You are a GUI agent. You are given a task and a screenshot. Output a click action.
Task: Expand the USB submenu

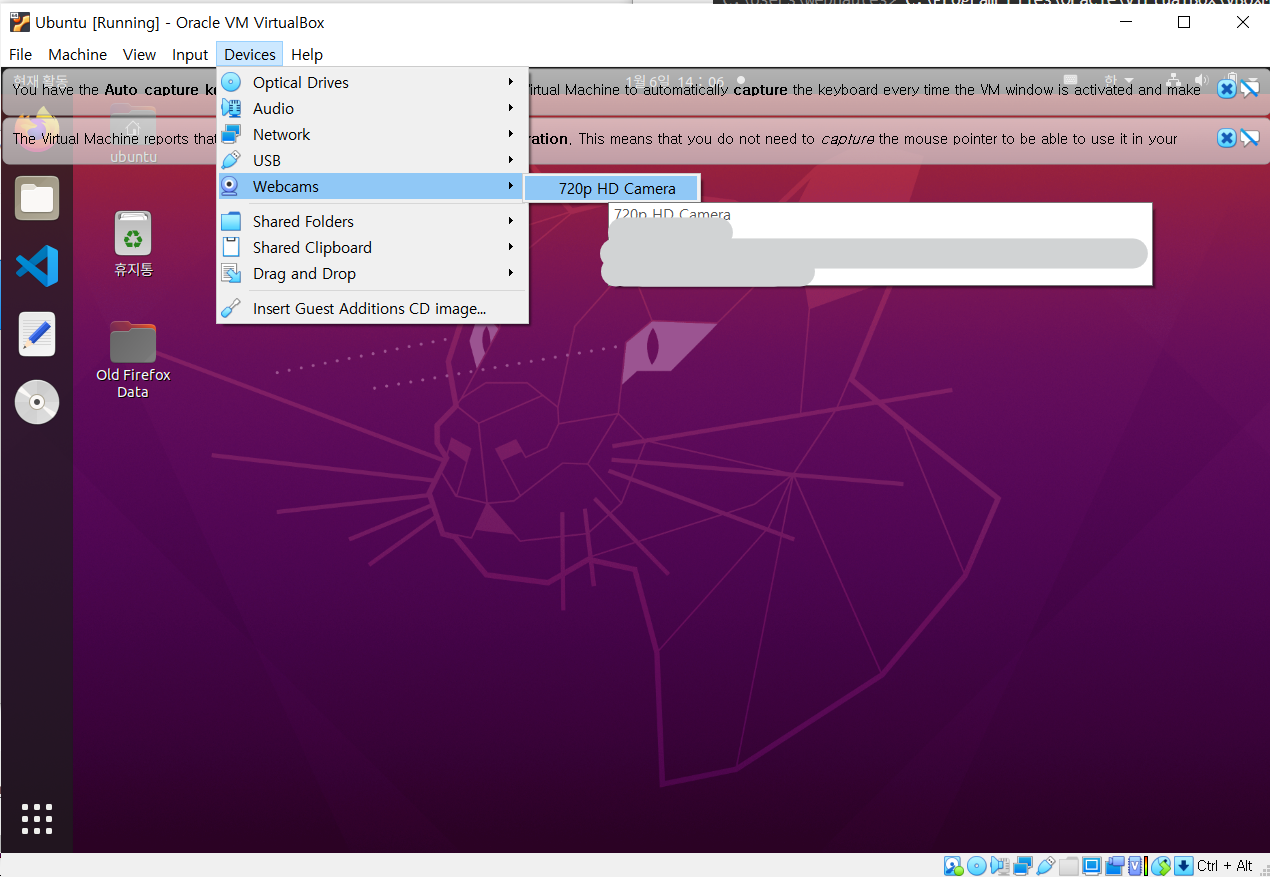(372, 160)
